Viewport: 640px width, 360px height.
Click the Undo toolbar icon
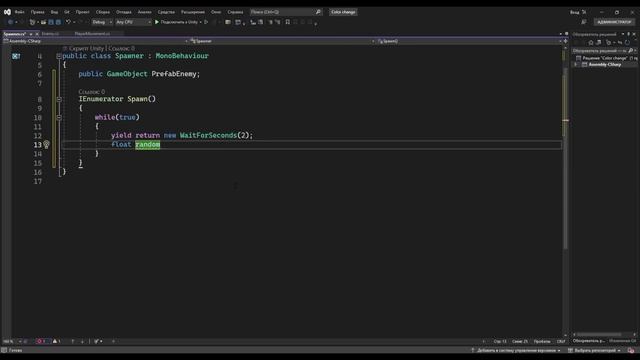68,22
